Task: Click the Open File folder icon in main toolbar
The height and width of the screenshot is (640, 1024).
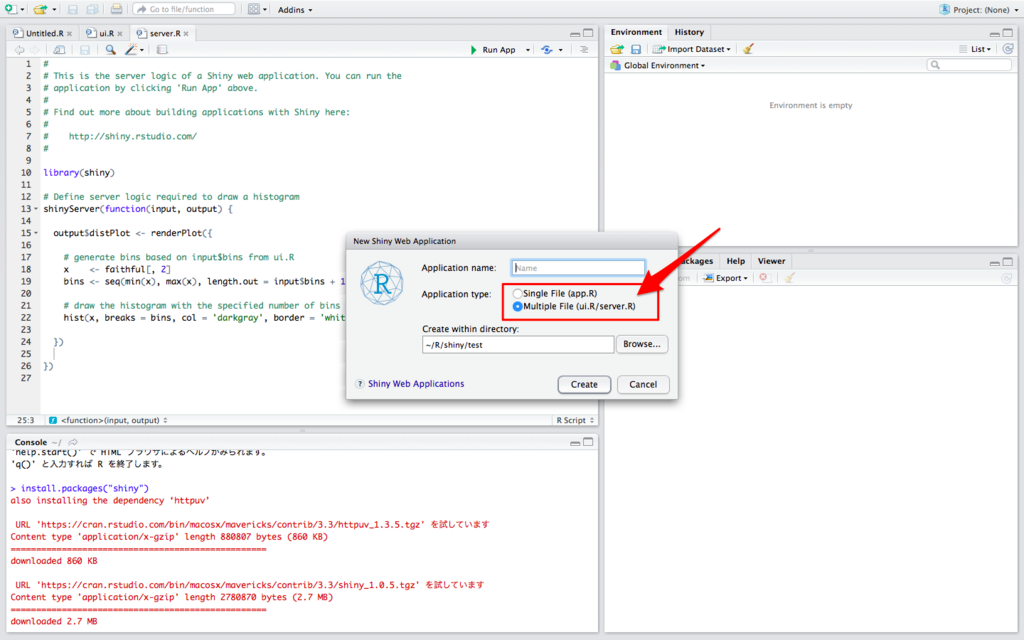Action: pyautogui.click(x=40, y=9)
